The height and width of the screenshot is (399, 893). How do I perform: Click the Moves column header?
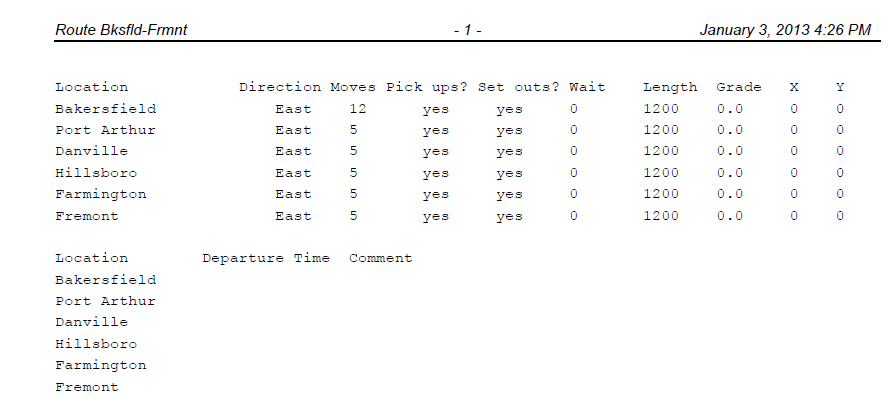(x=353, y=87)
